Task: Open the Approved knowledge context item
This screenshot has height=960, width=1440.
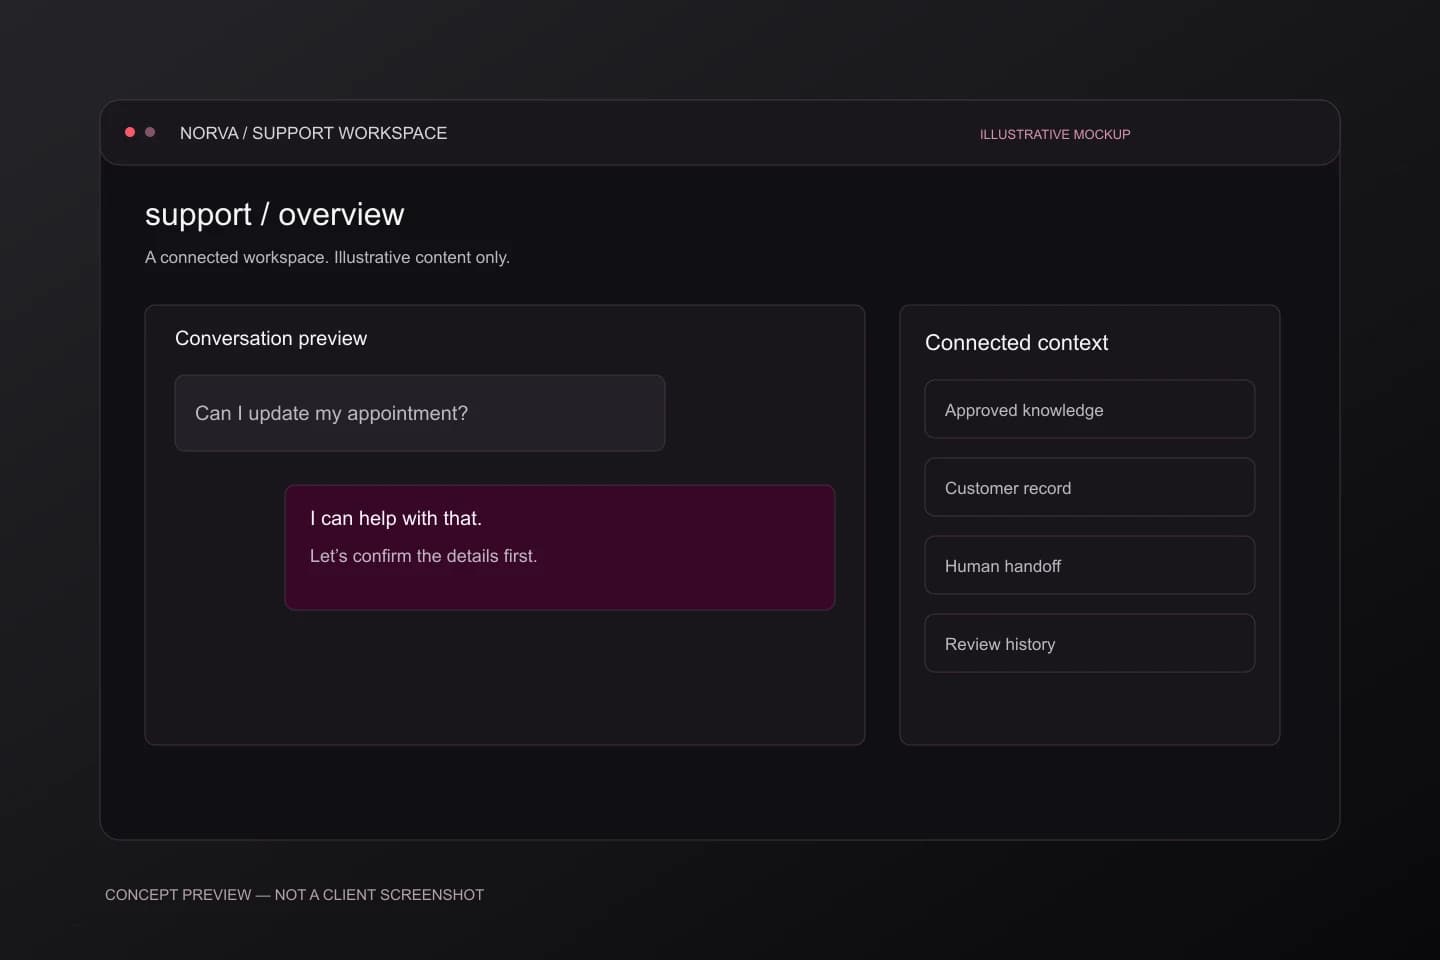Action: [1090, 409]
